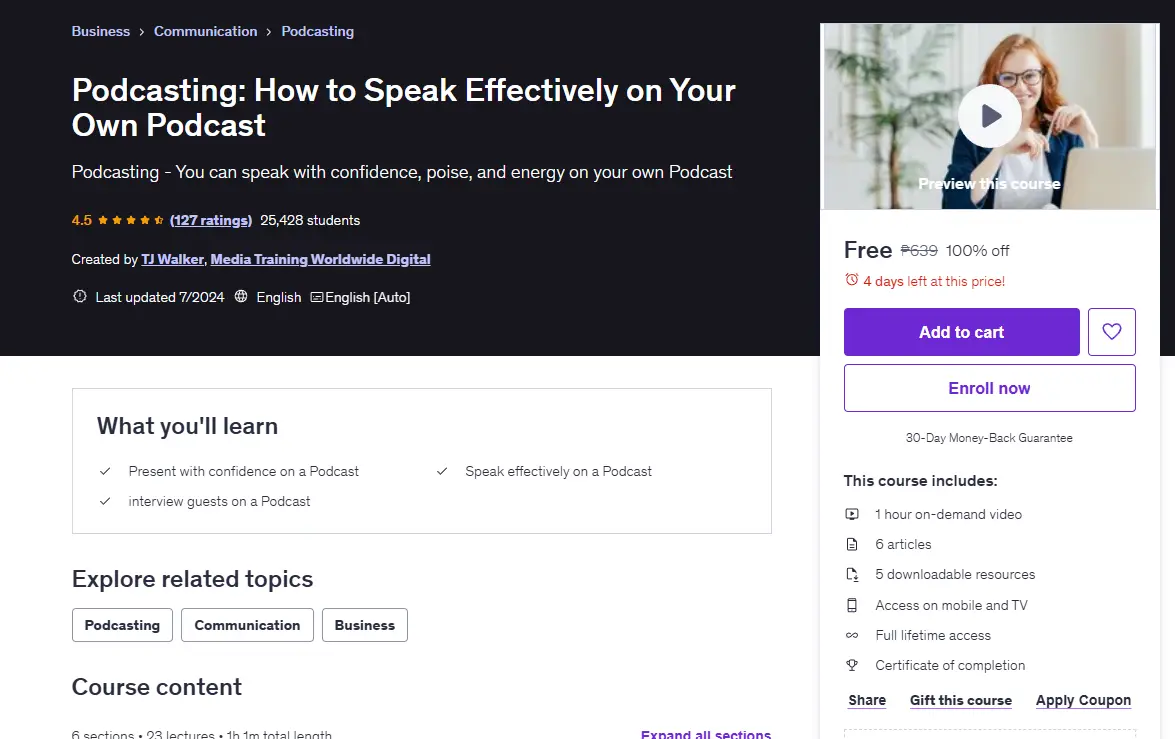The image size is (1175, 739).
Task: Open the Podcasting breadcrumb
Action: tap(318, 31)
